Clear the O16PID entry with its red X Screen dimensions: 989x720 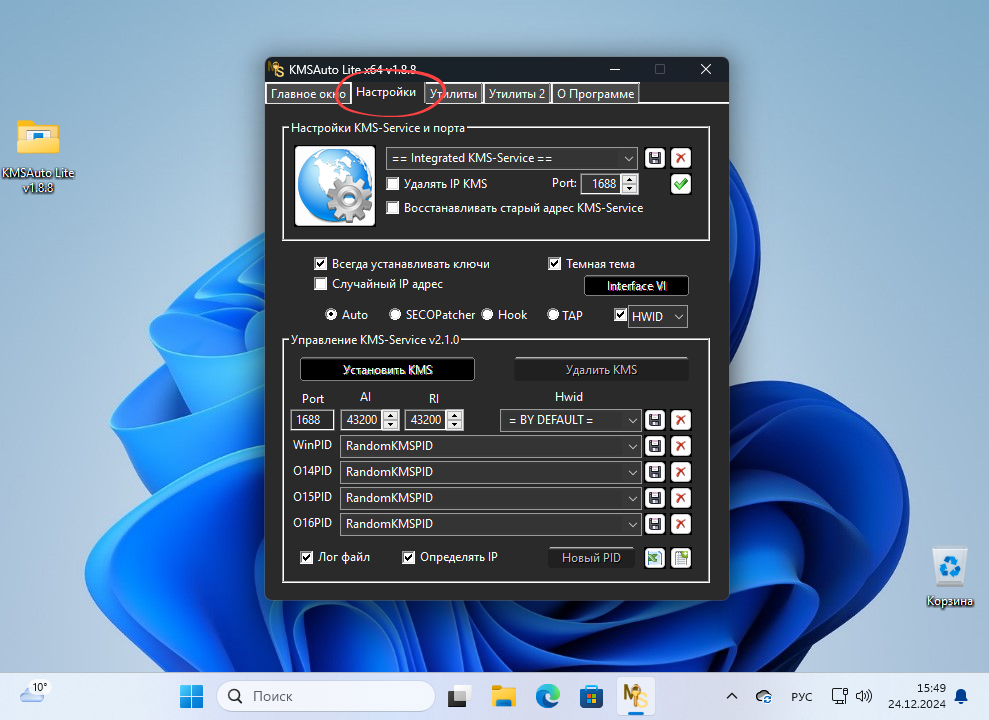point(680,523)
